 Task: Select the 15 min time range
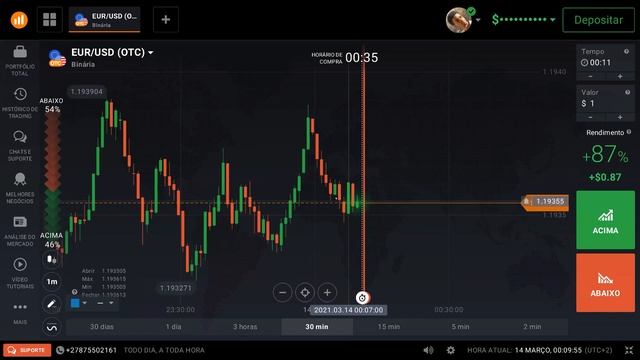click(389, 327)
